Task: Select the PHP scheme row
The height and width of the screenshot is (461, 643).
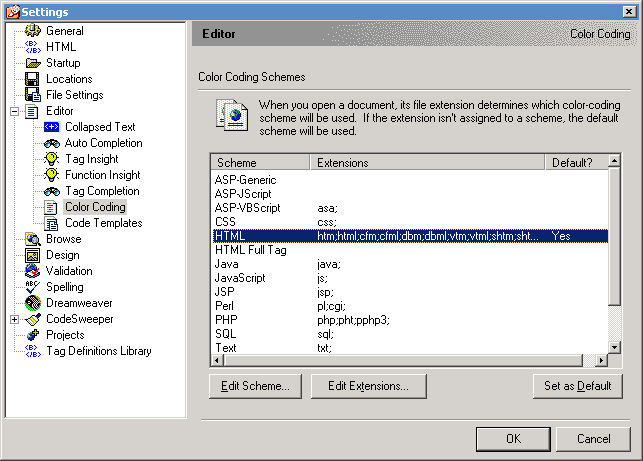Action: [410, 320]
